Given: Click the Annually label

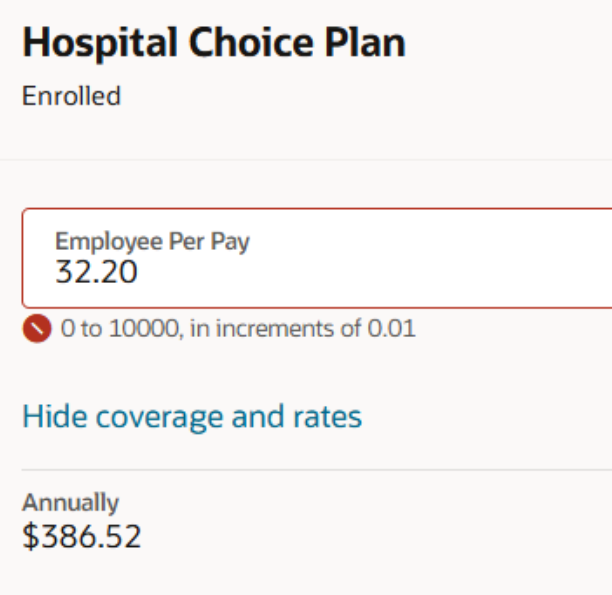Looking at the screenshot, I should (x=70, y=502).
